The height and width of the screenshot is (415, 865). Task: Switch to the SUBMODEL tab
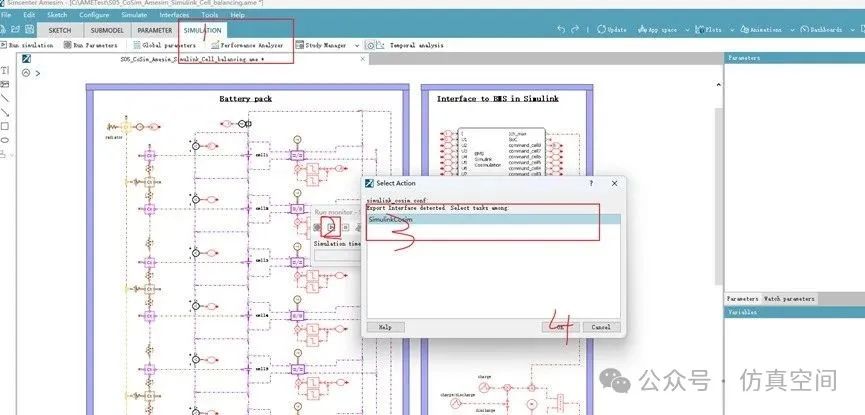pyautogui.click(x=106, y=31)
